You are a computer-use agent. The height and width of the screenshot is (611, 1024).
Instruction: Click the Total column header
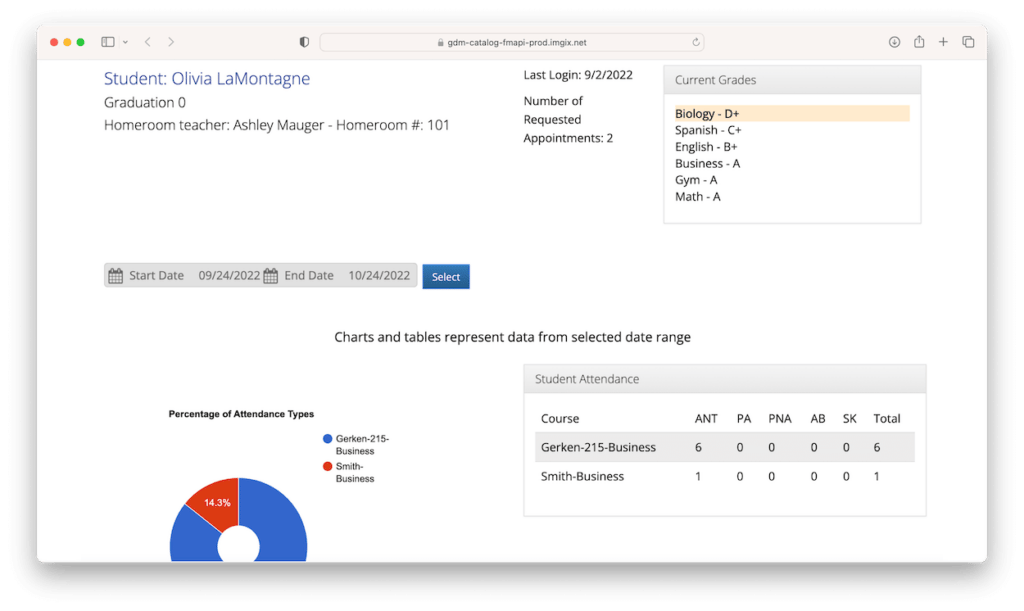coord(887,418)
